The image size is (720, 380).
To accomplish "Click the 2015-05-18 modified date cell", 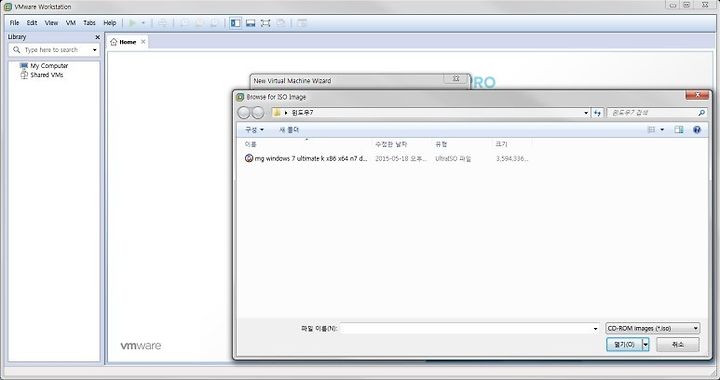I will point(400,159).
